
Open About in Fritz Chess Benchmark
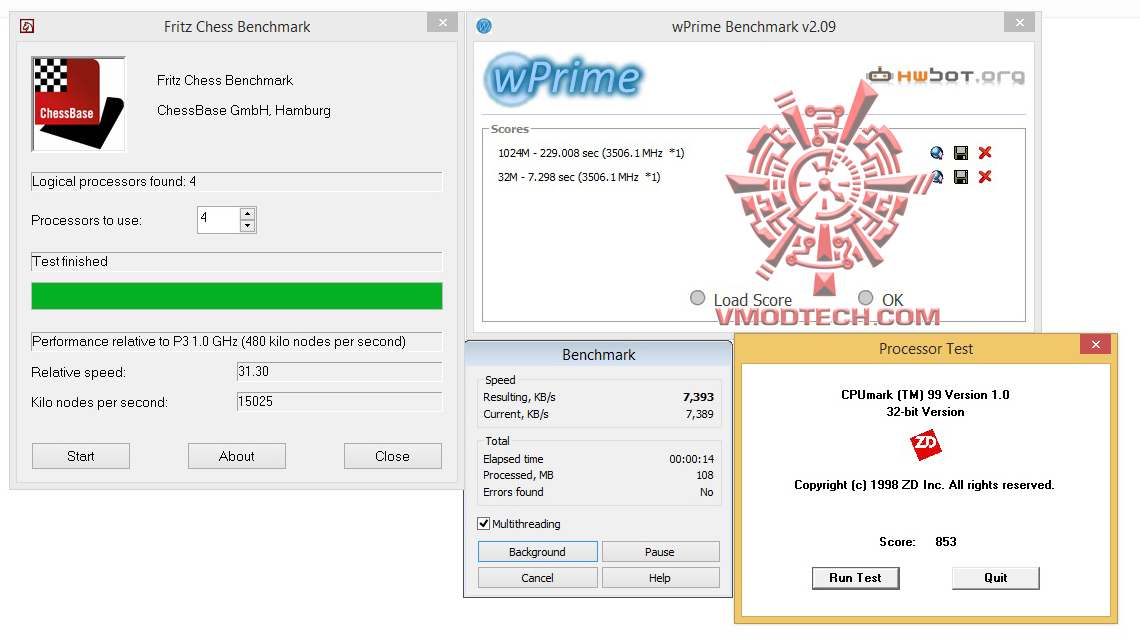coord(236,456)
